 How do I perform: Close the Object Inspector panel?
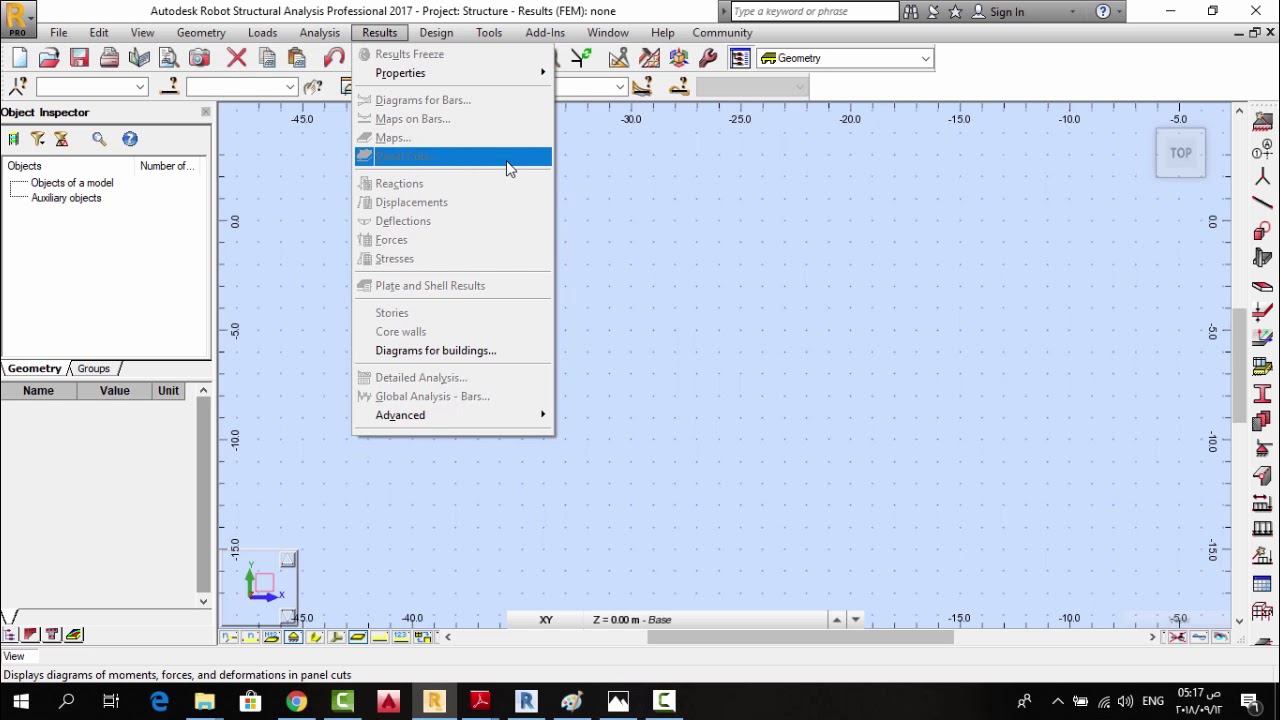pos(206,112)
